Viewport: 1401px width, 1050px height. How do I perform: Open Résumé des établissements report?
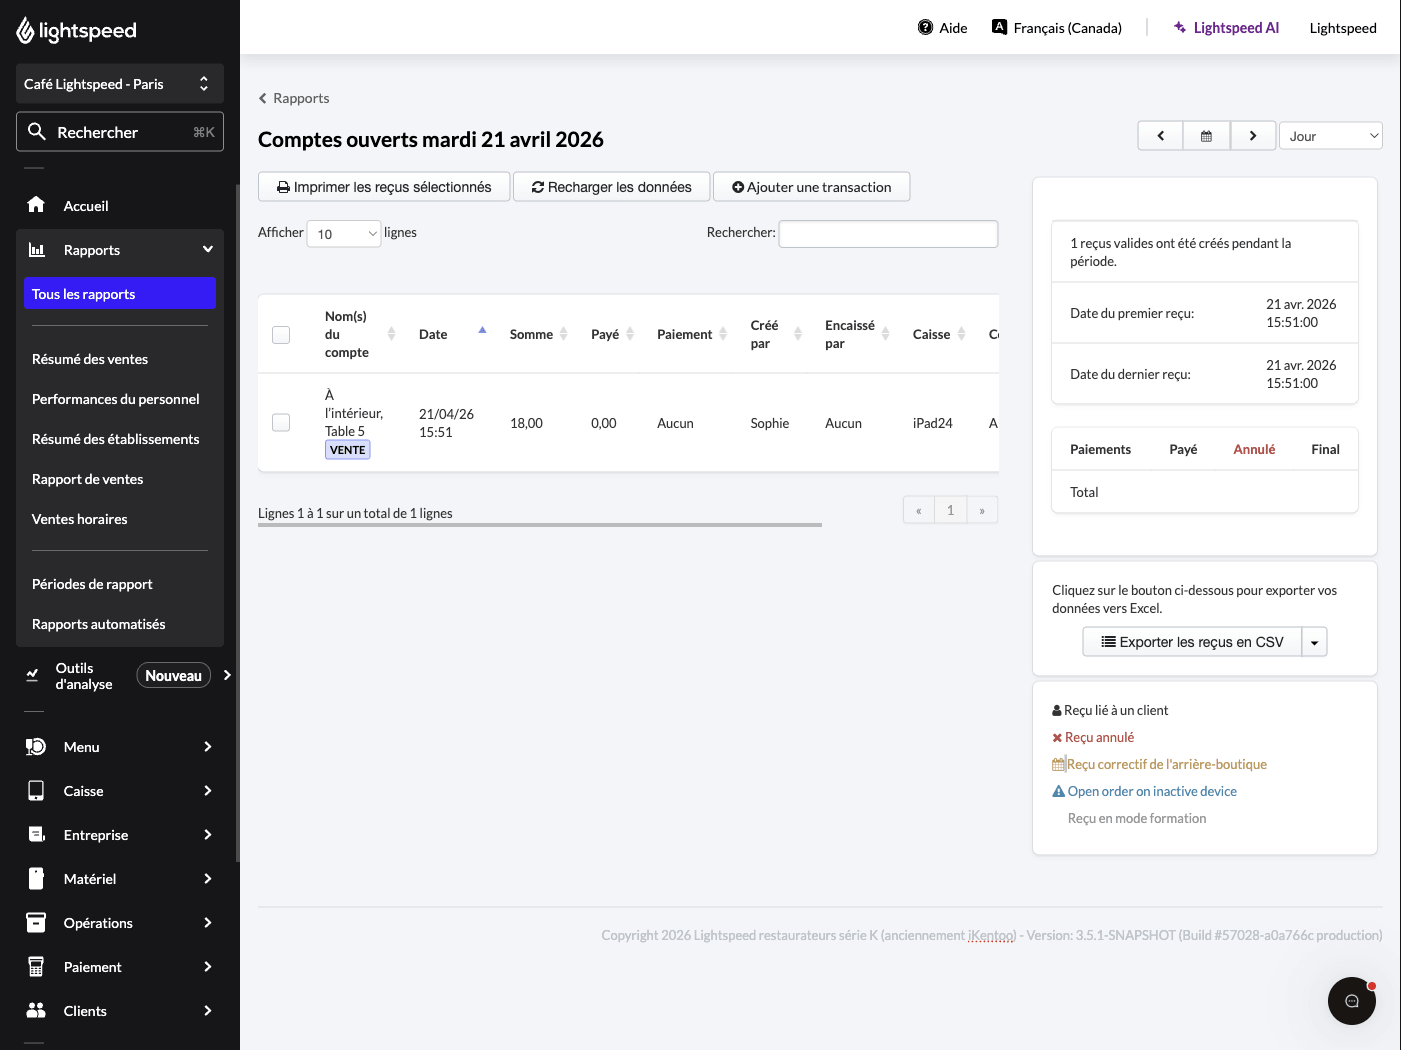116,439
